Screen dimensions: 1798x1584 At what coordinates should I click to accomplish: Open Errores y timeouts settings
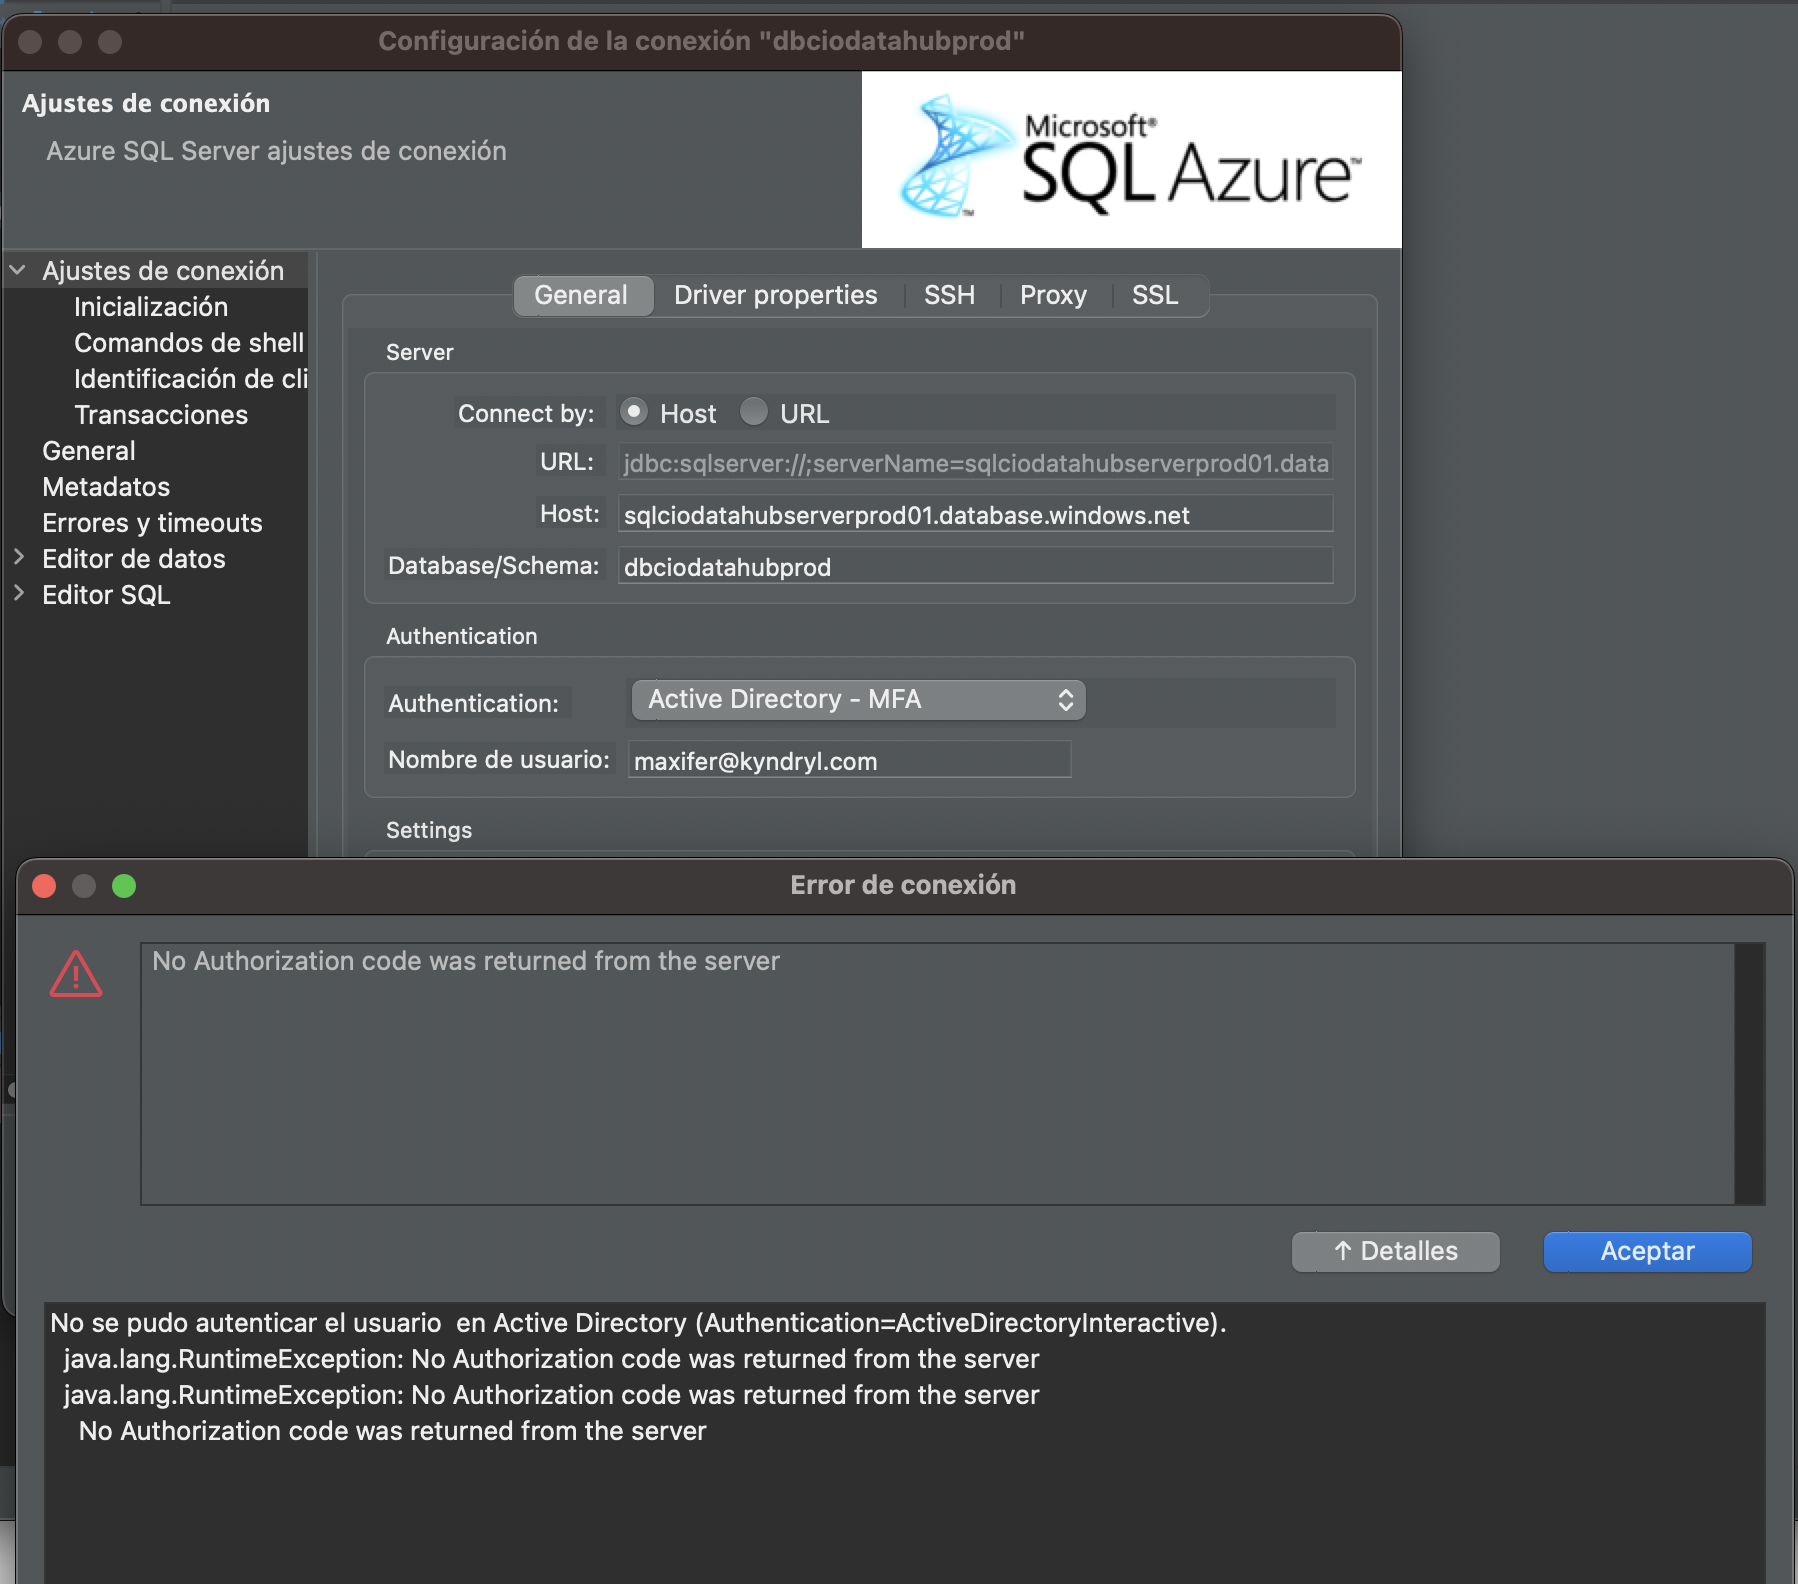click(x=151, y=522)
